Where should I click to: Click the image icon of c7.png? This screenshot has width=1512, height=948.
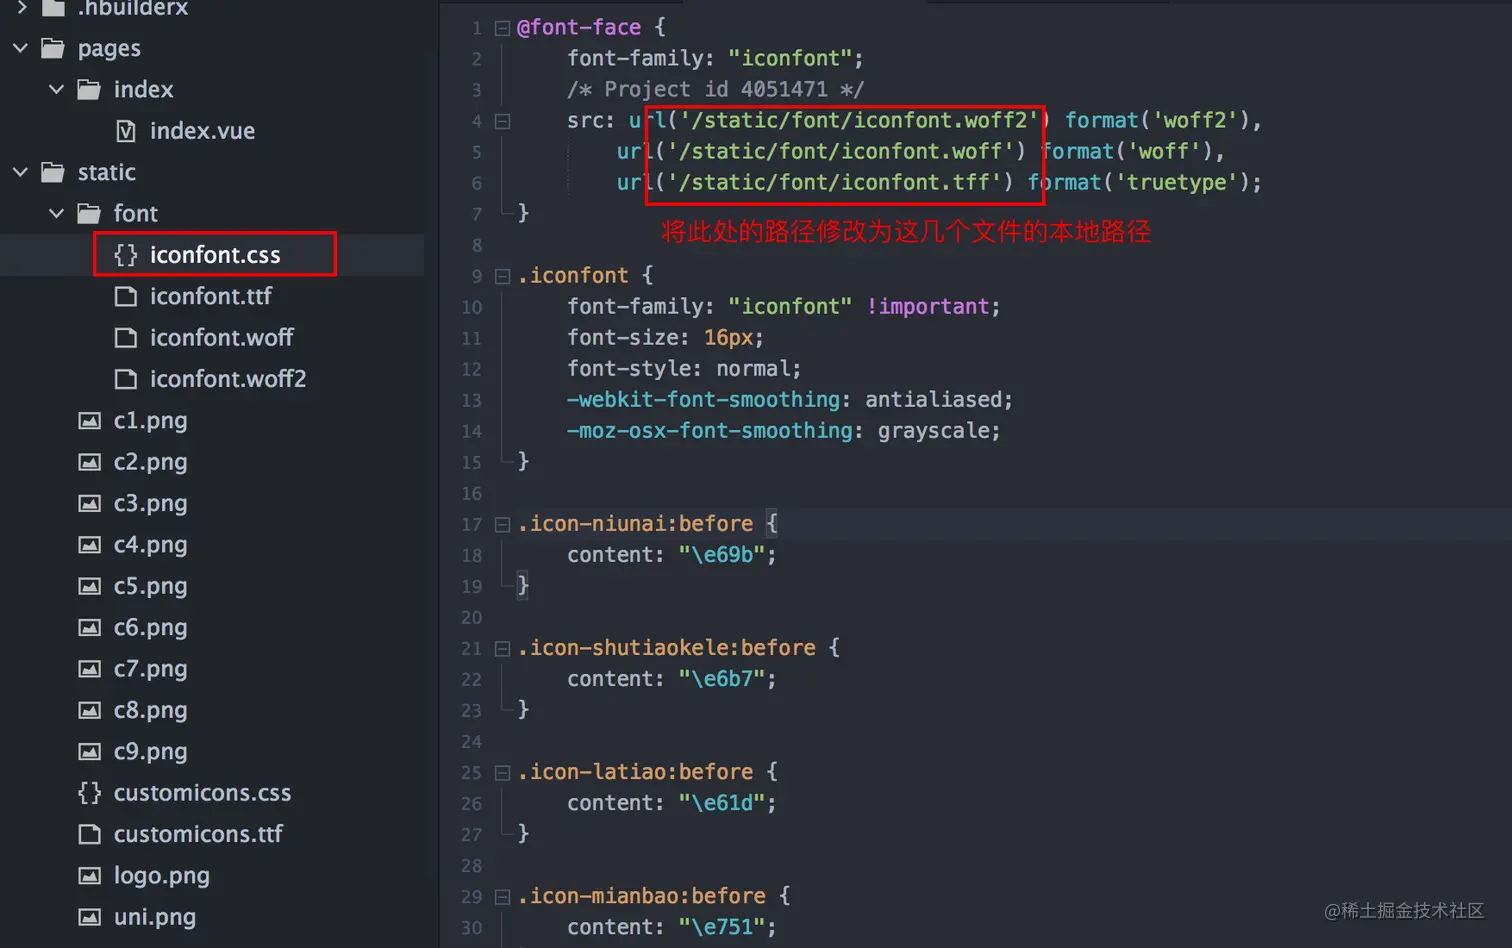(x=90, y=669)
